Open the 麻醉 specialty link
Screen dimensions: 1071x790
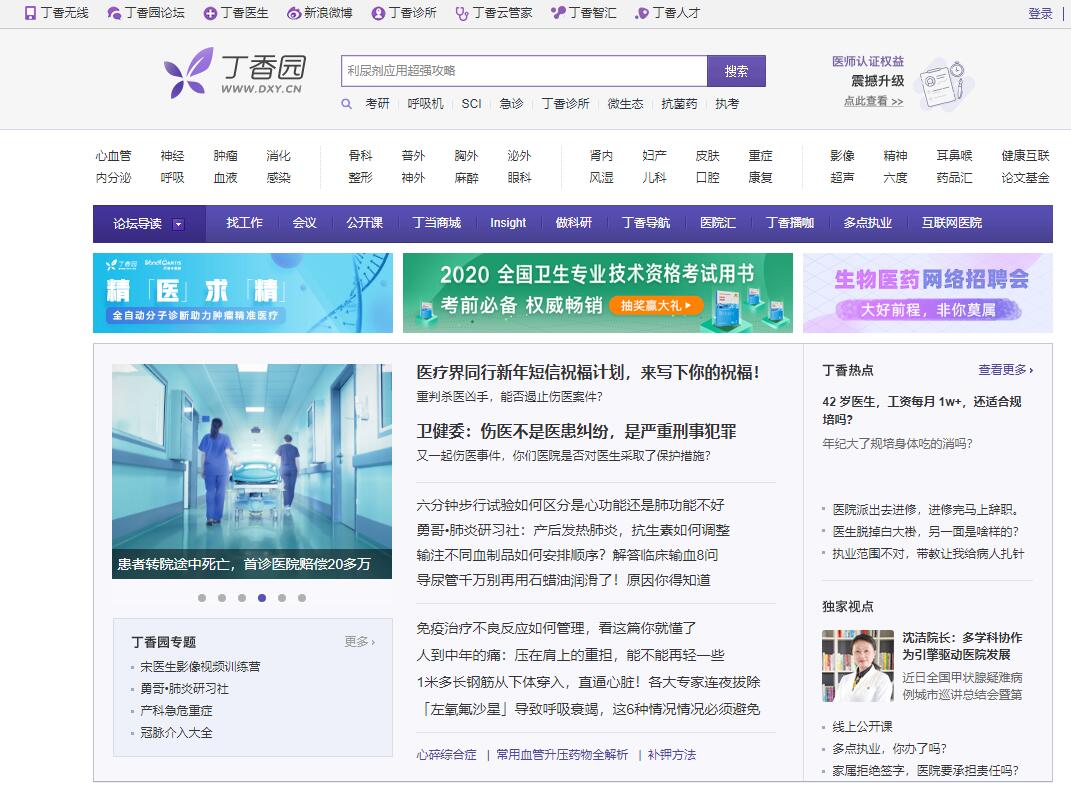tap(467, 178)
